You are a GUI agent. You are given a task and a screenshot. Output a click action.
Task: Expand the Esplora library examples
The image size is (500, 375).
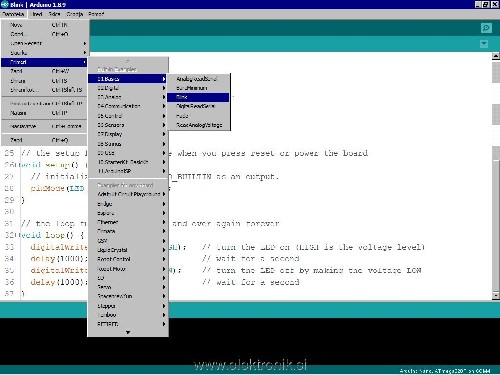[x=128, y=213]
